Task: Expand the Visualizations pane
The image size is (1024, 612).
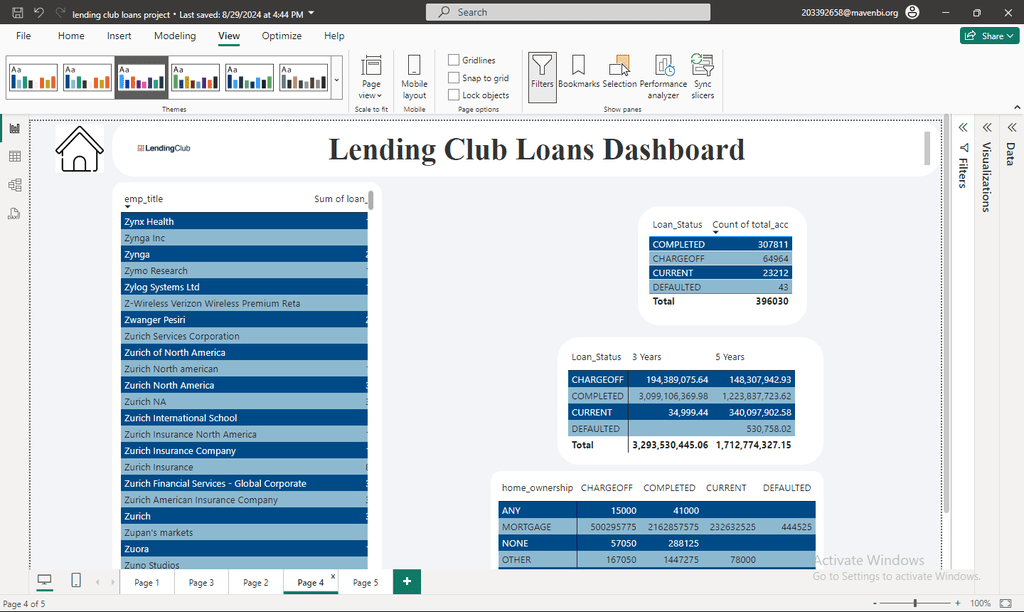Action: 987,127
